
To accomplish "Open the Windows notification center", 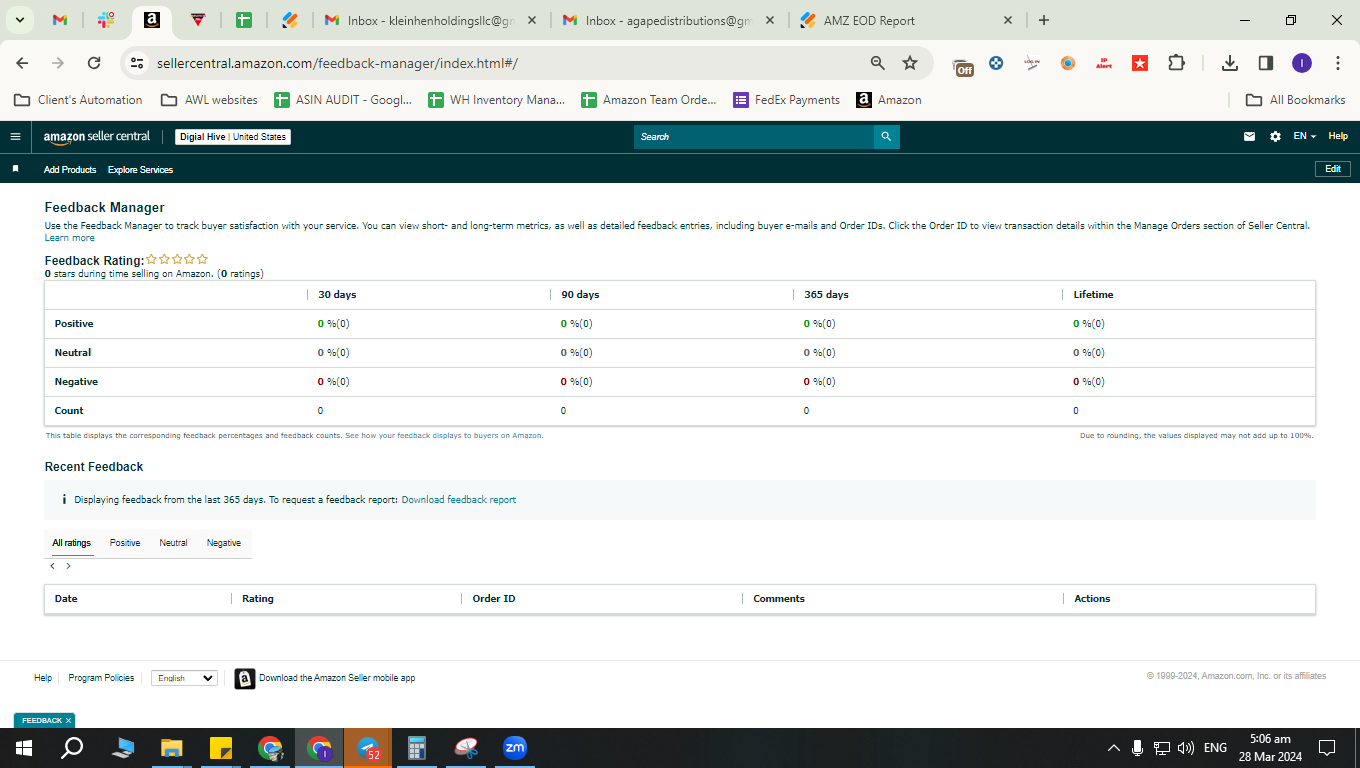I will coord(1327,748).
